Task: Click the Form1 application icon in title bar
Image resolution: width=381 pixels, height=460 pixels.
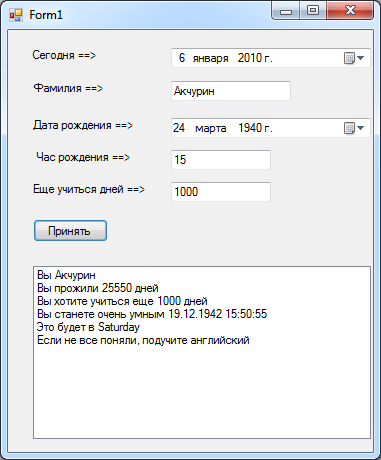Action: click(16, 15)
